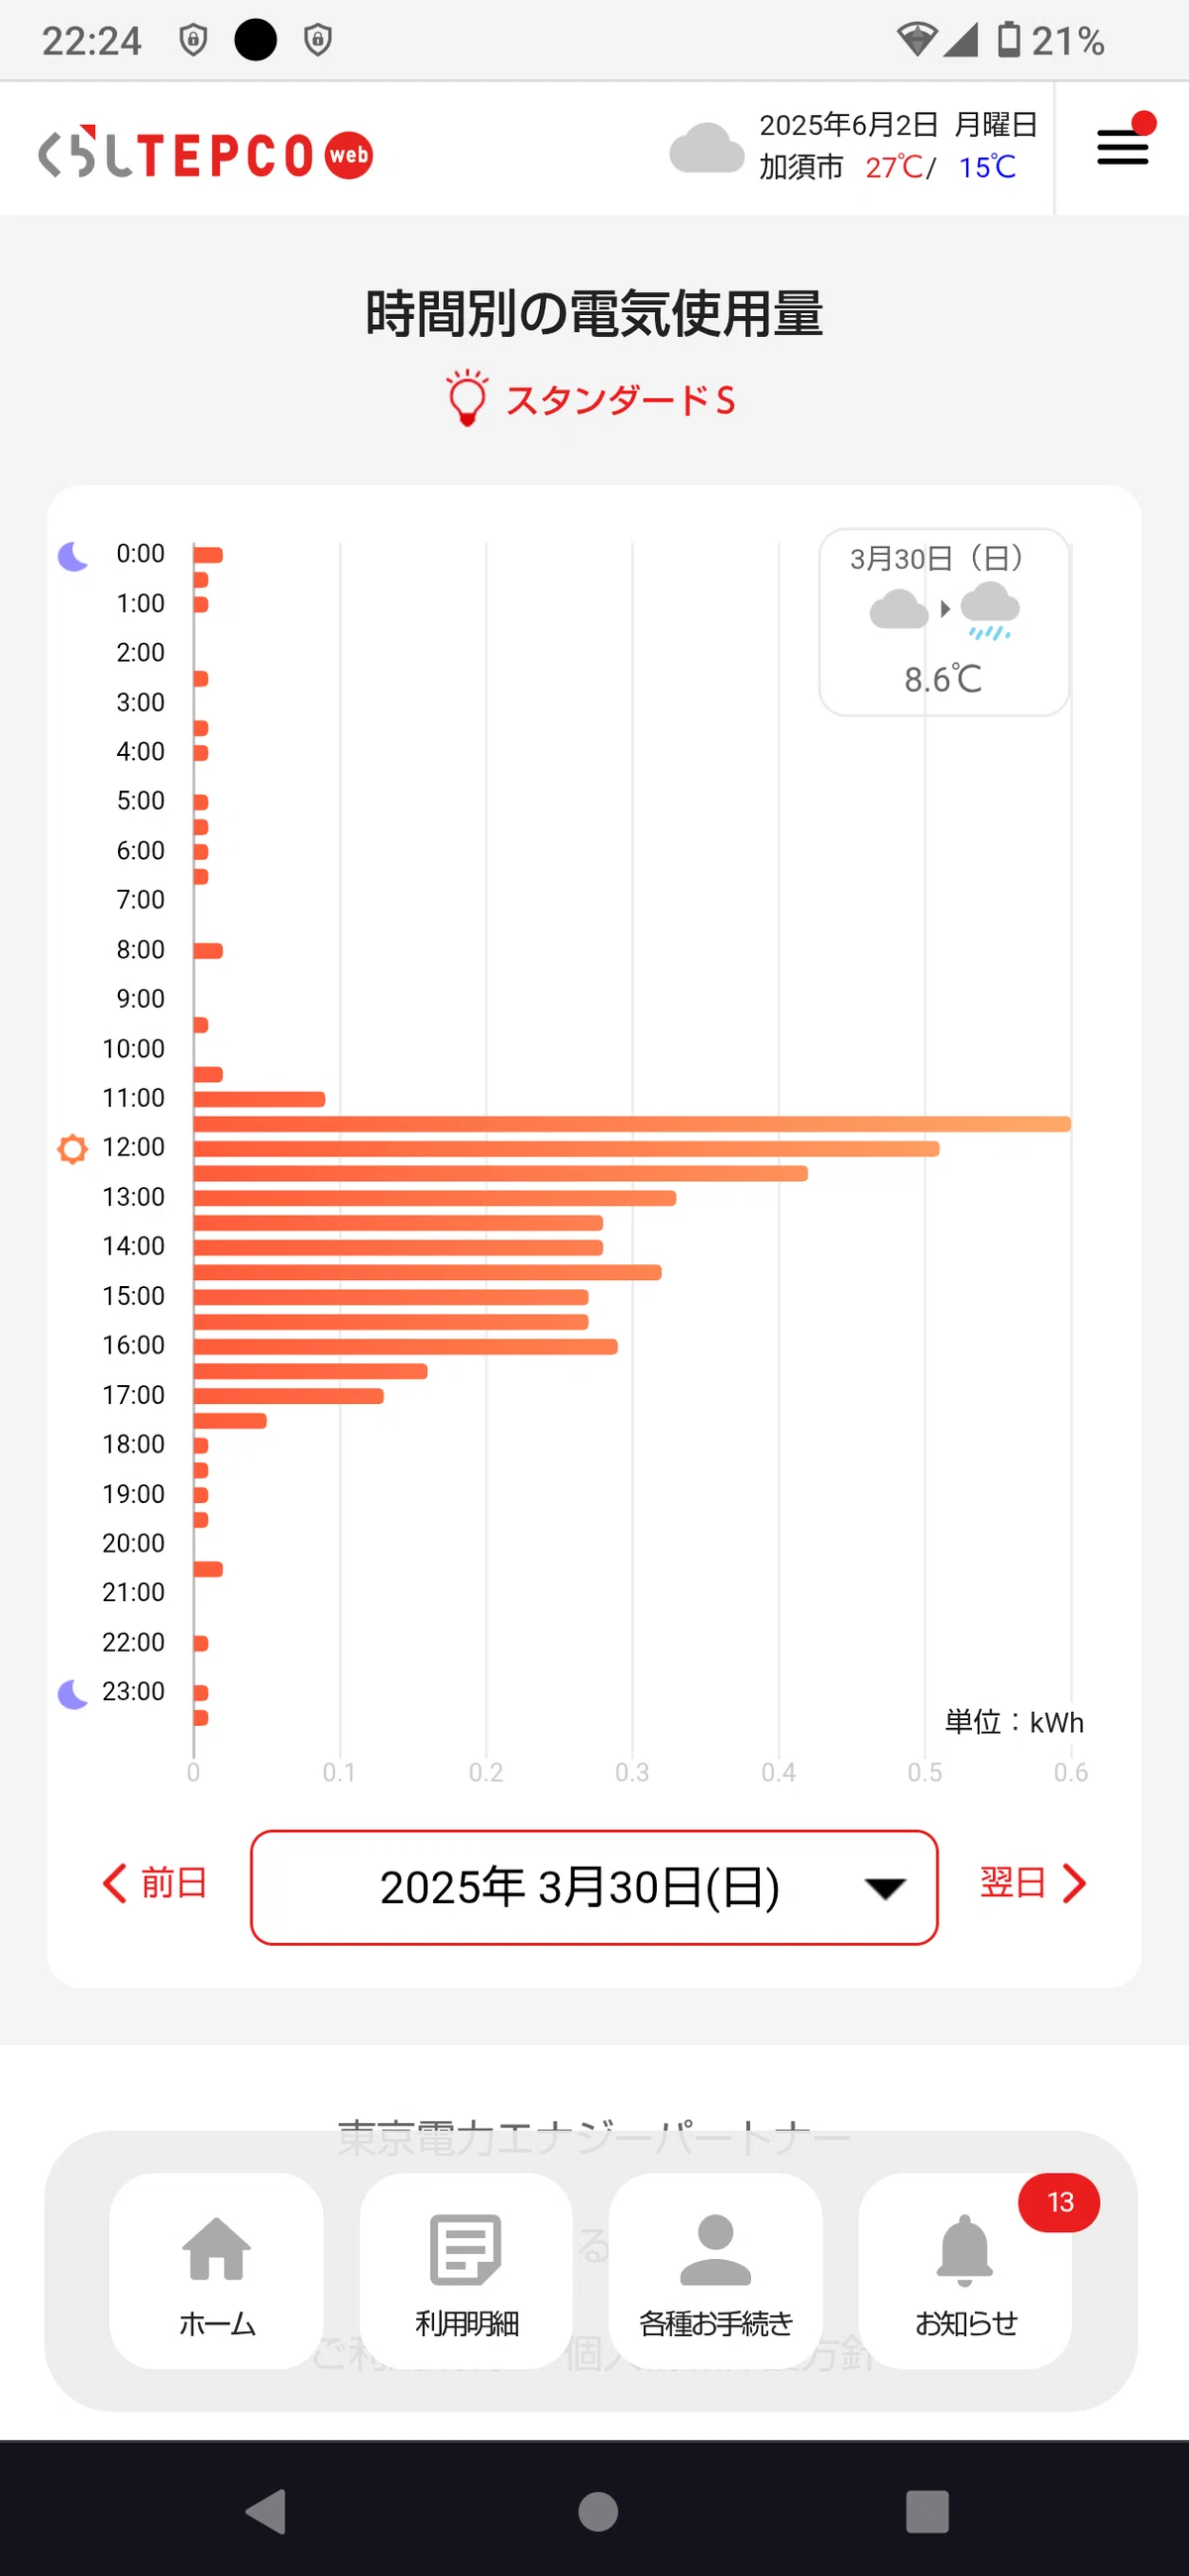Image resolution: width=1189 pixels, height=2576 pixels.
Task: Open the date dropdown 2025年 3月30日(日)
Action: point(594,1887)
